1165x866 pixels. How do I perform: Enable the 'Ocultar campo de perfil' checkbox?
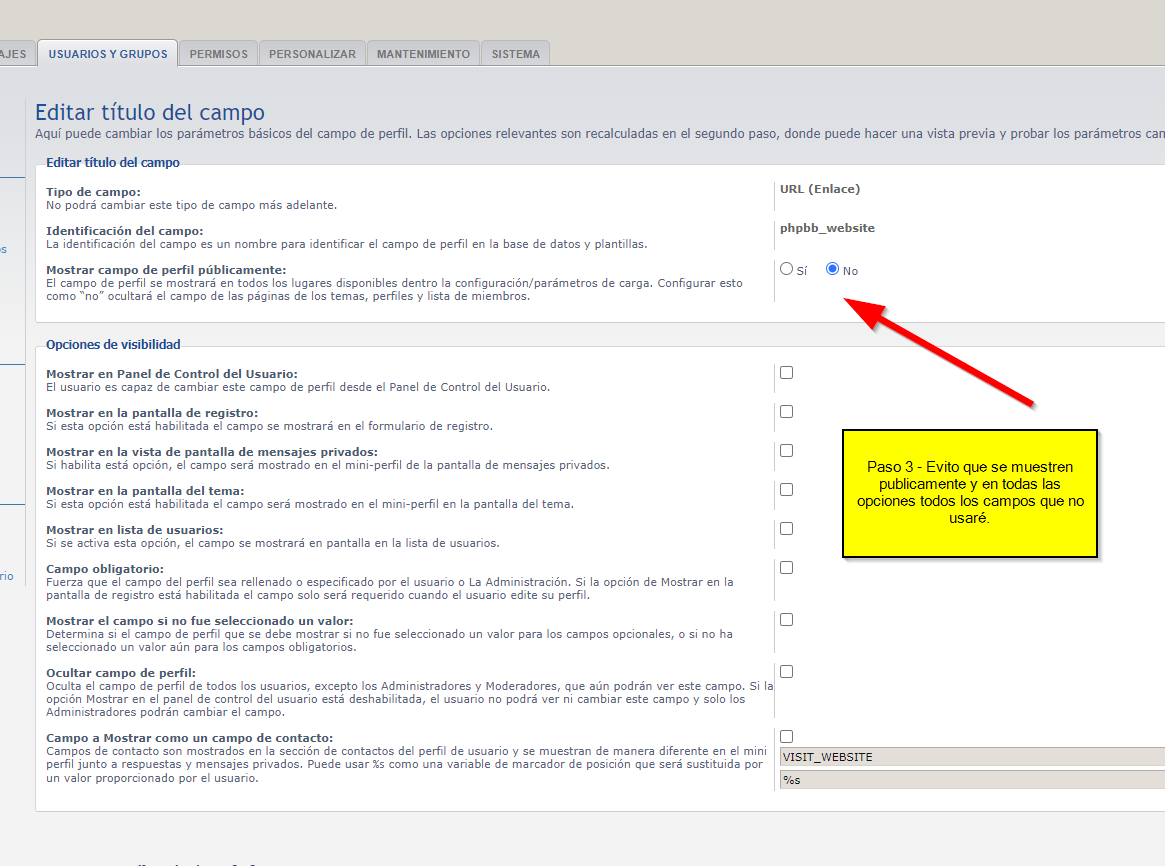(787, 672)
